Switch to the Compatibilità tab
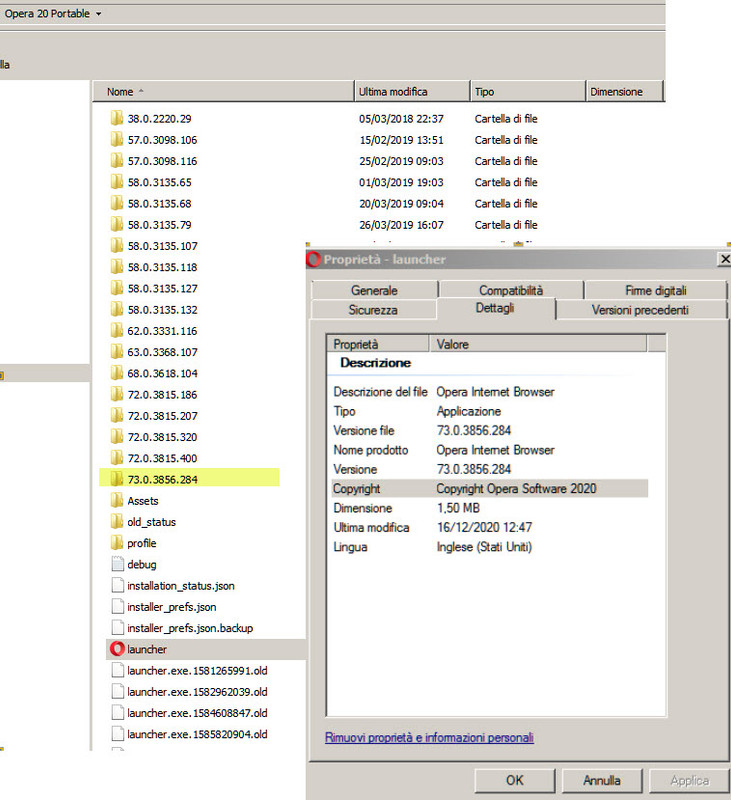The height and width of the screenshot is (800, 731). point(511,290)
